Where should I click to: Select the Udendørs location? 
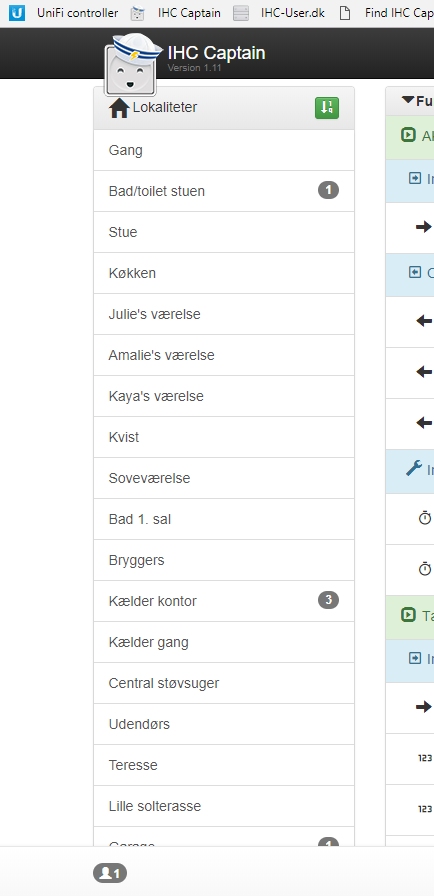point(224,724)
